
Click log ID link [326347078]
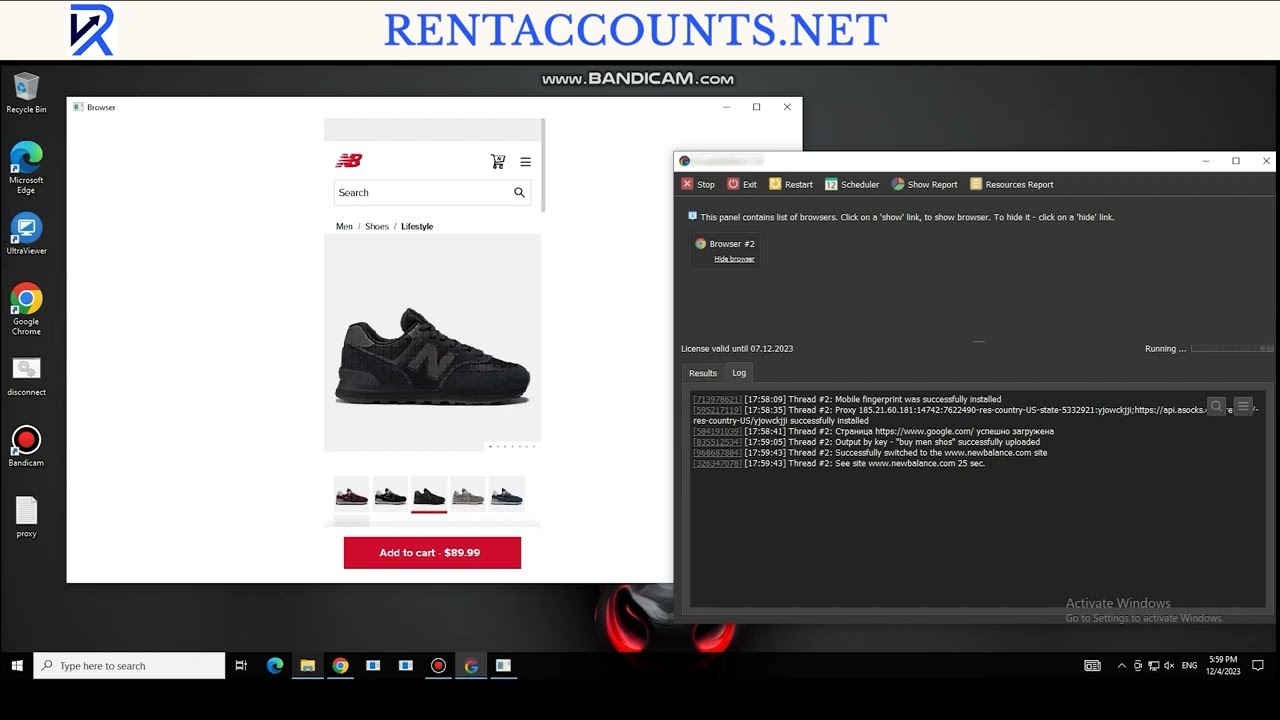(x=718, y=464)
